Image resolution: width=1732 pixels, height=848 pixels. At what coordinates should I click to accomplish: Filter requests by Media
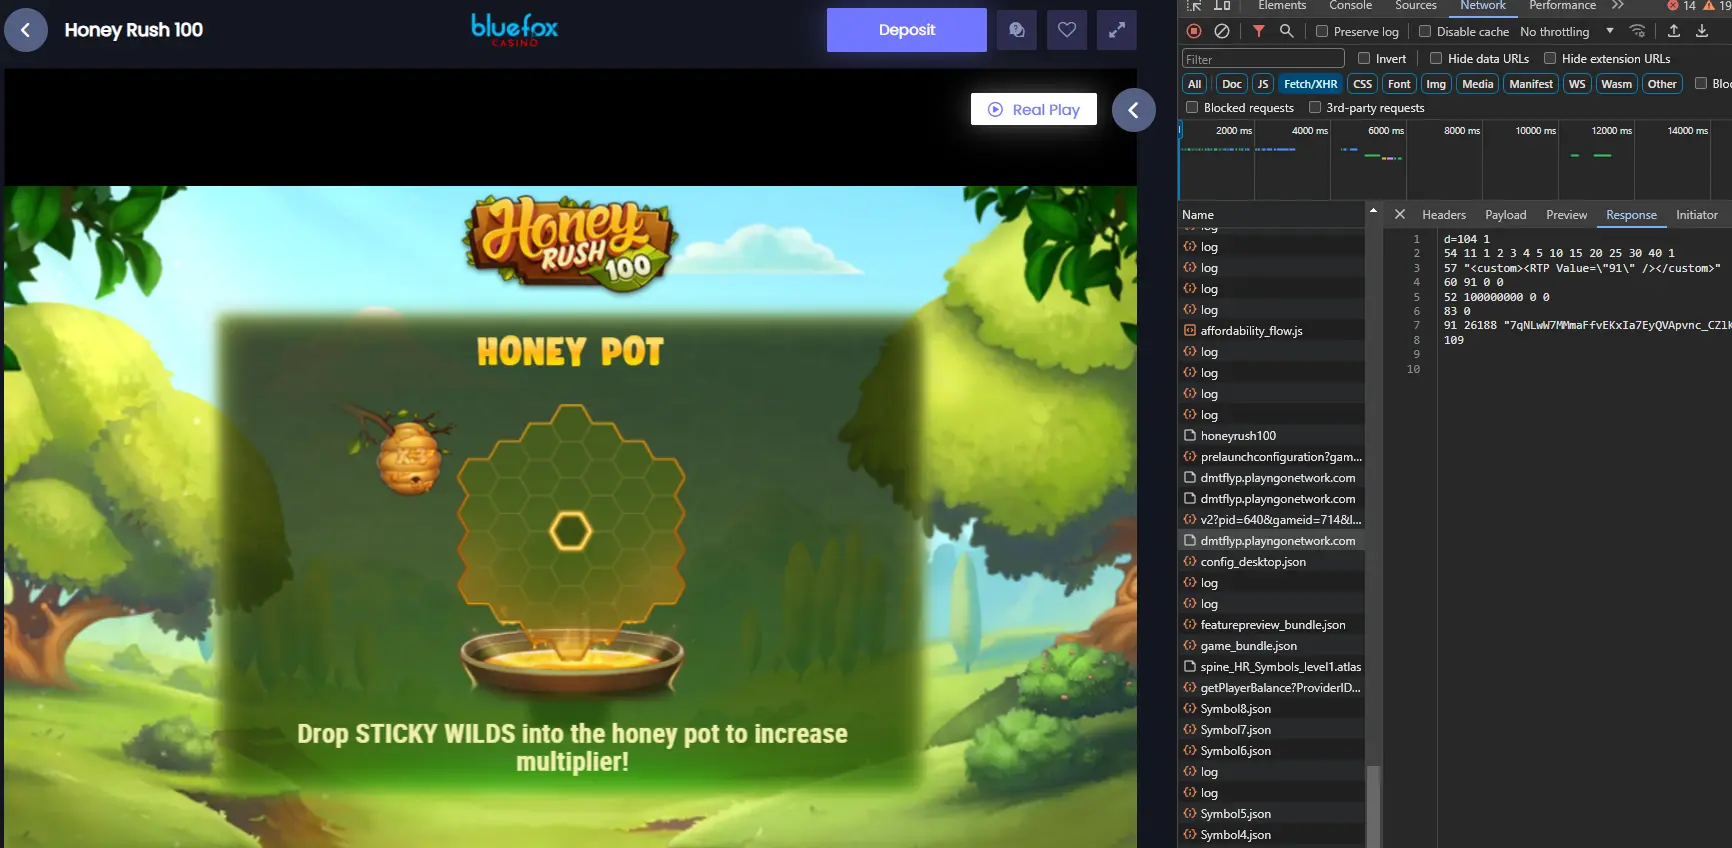1478,84
